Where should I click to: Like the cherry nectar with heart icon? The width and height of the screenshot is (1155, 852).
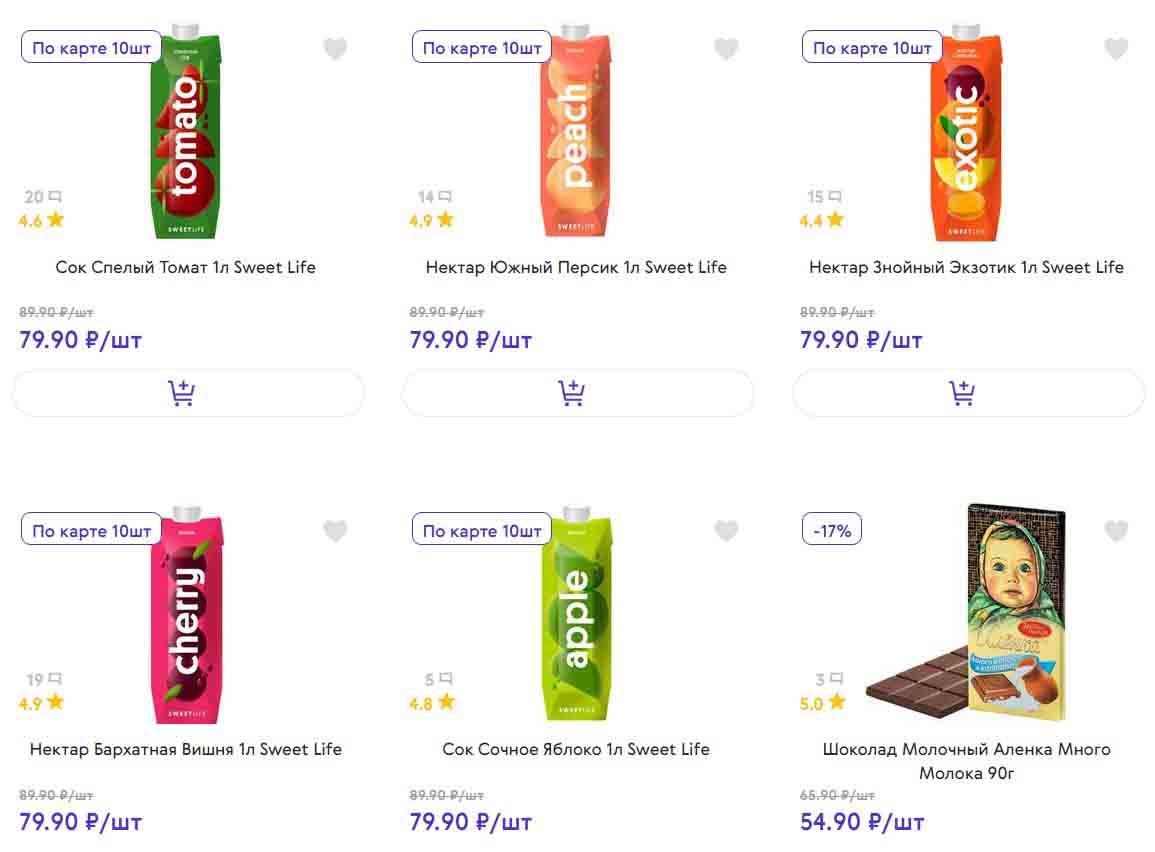pyautogui.click(x=335, y=531)
